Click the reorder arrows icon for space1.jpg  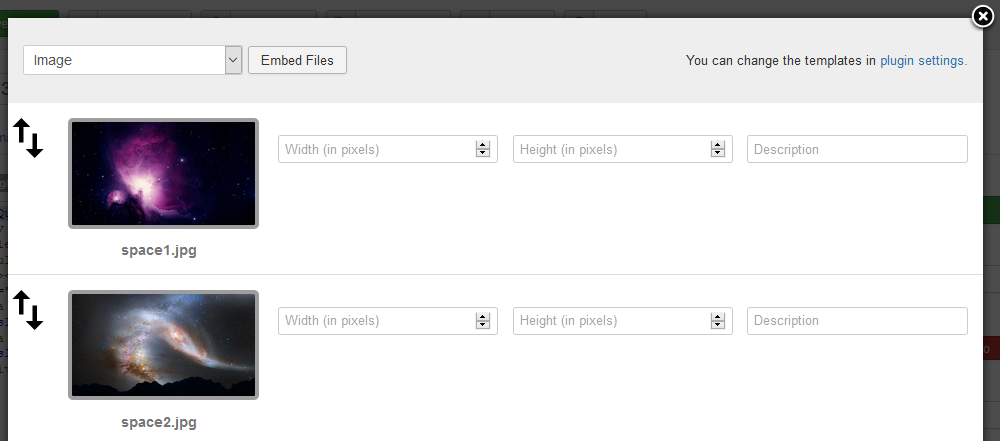click(28, 138)
